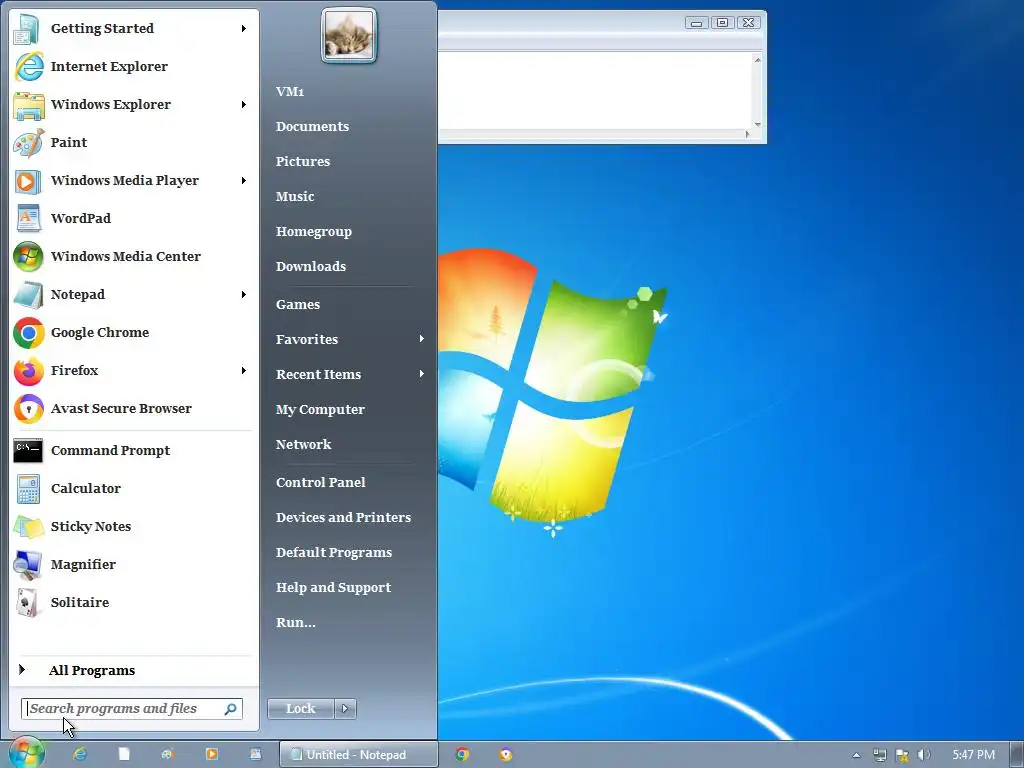Screen dimensions: 1024x768
Task: Click Notepad horizontal scrollbar right arrow
Action: (747, 135)
